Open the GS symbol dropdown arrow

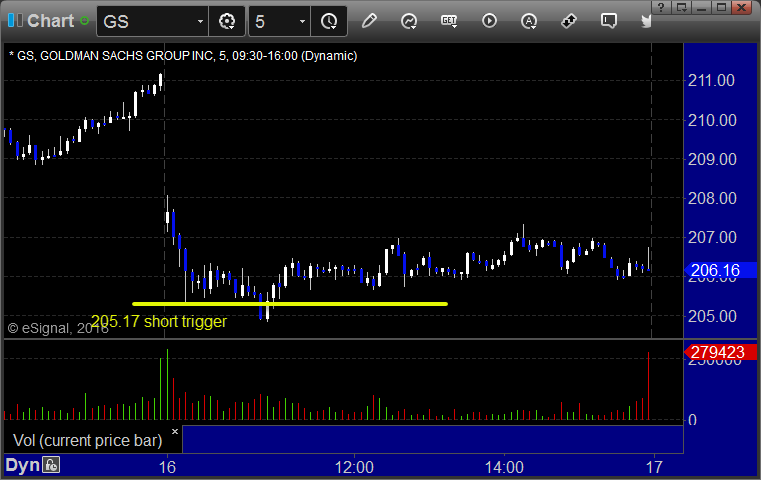[200, 22]
